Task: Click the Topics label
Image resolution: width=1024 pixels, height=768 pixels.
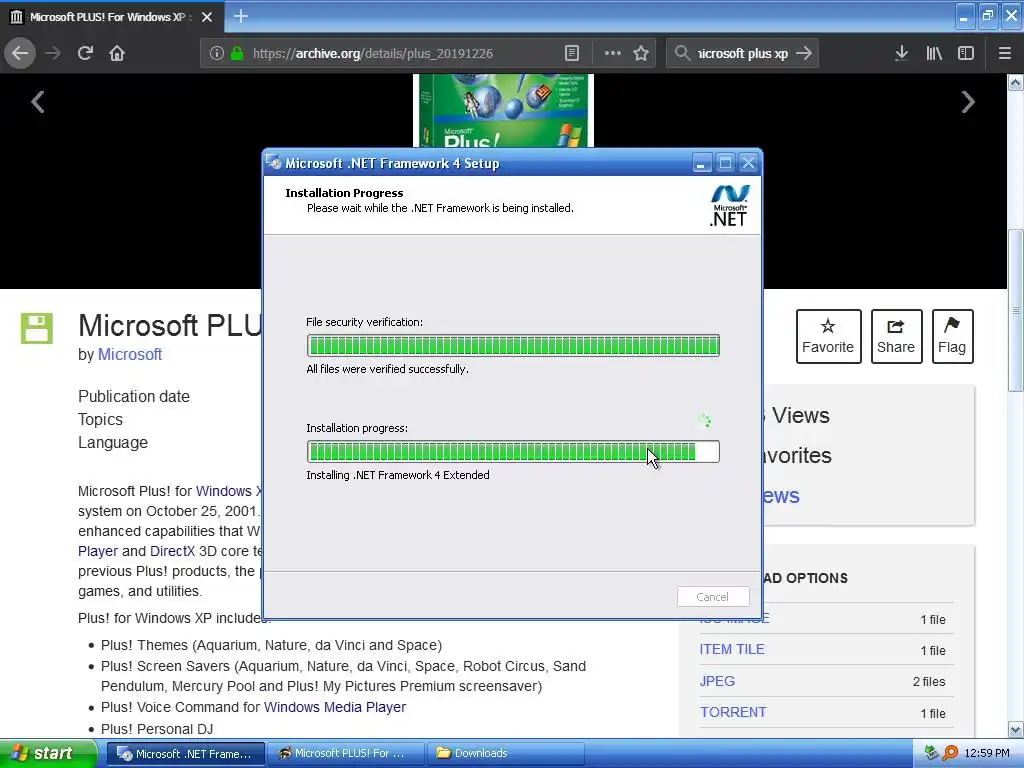Action: (x=100, y=419)
